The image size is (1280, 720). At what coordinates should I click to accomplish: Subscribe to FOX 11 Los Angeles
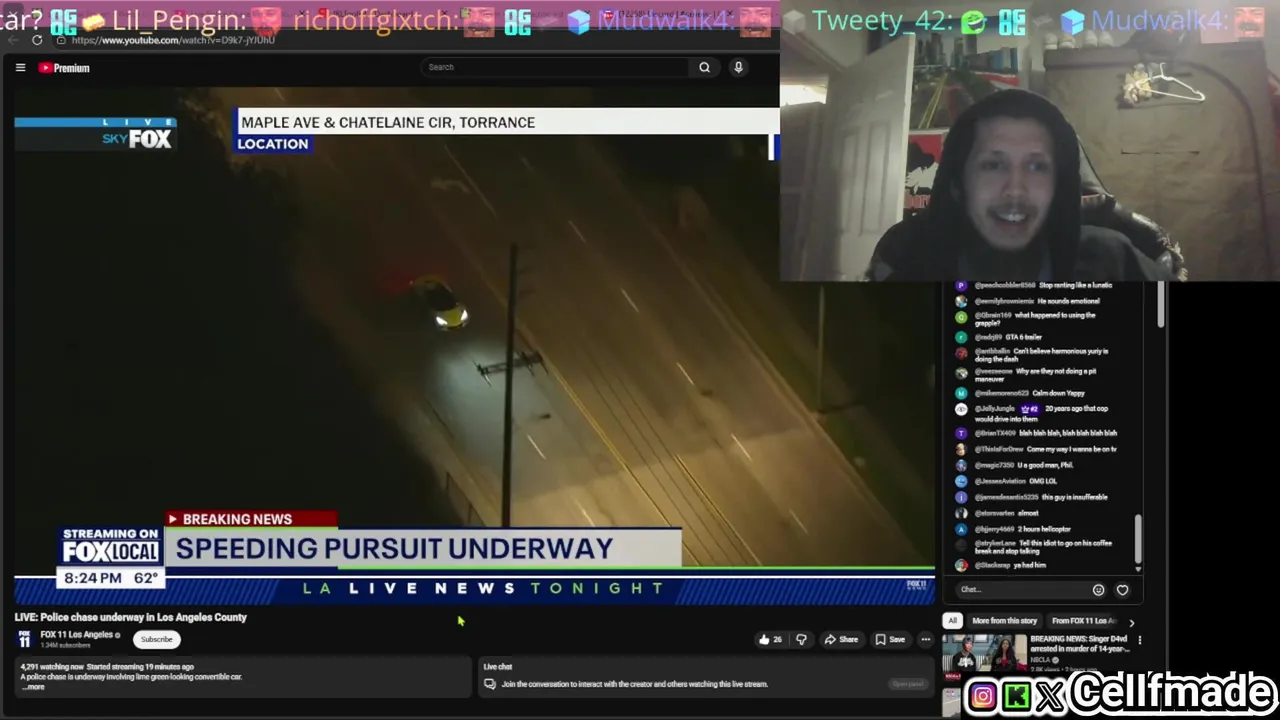[x=156, y=639]
